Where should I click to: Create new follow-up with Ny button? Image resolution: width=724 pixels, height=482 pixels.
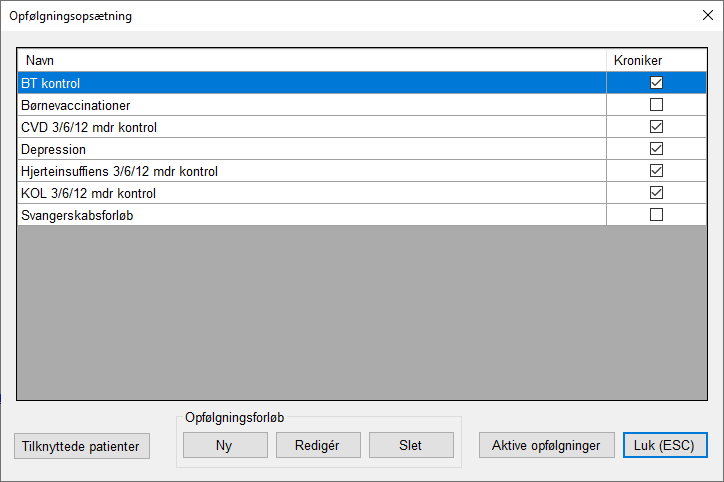pos(225,445)
